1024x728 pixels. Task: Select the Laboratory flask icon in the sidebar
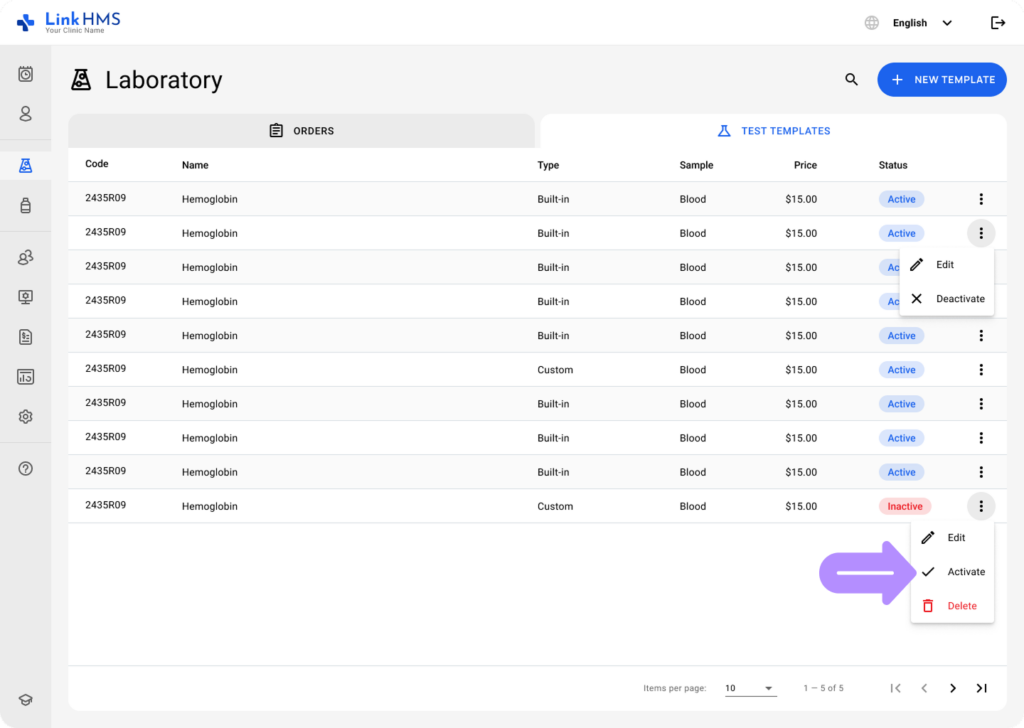click(x=24, y=166)
